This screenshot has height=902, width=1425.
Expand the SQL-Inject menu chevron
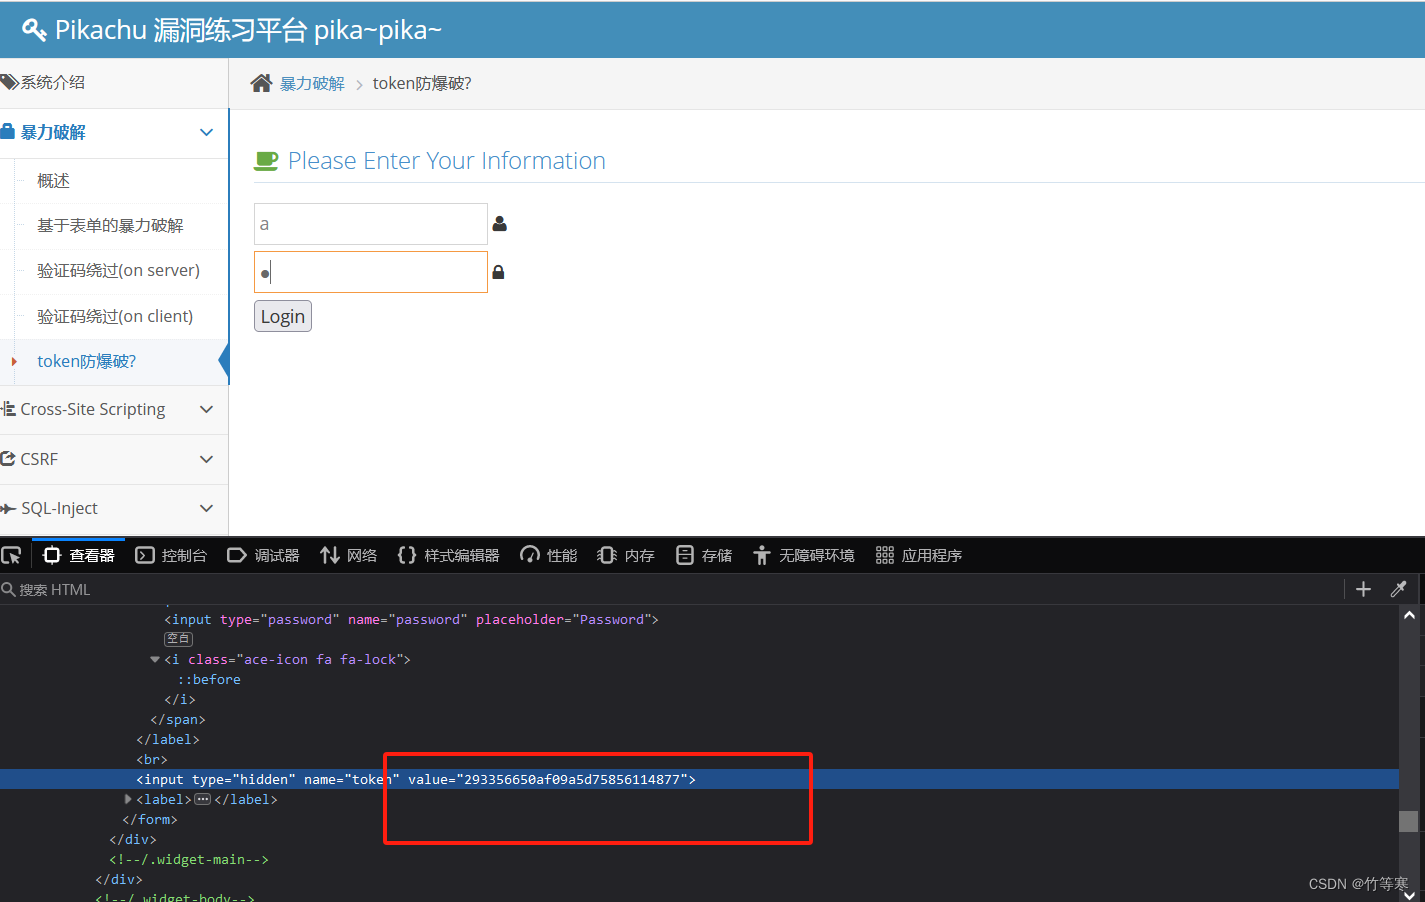(206, 508)
